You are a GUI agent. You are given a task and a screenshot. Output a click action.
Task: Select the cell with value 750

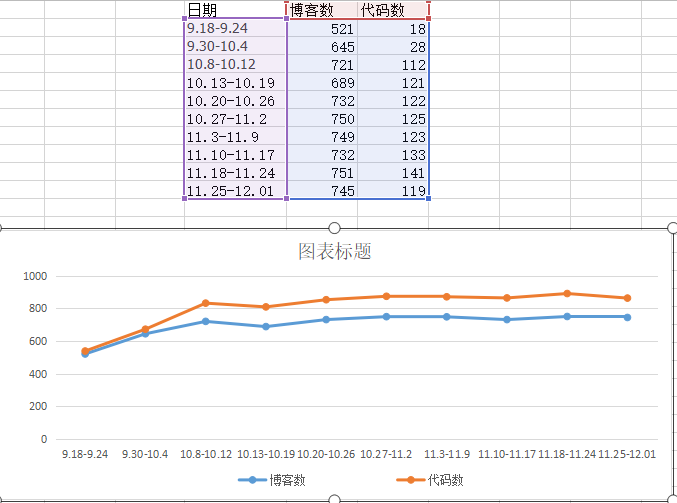pyautogui.click(x=322, y=118)
